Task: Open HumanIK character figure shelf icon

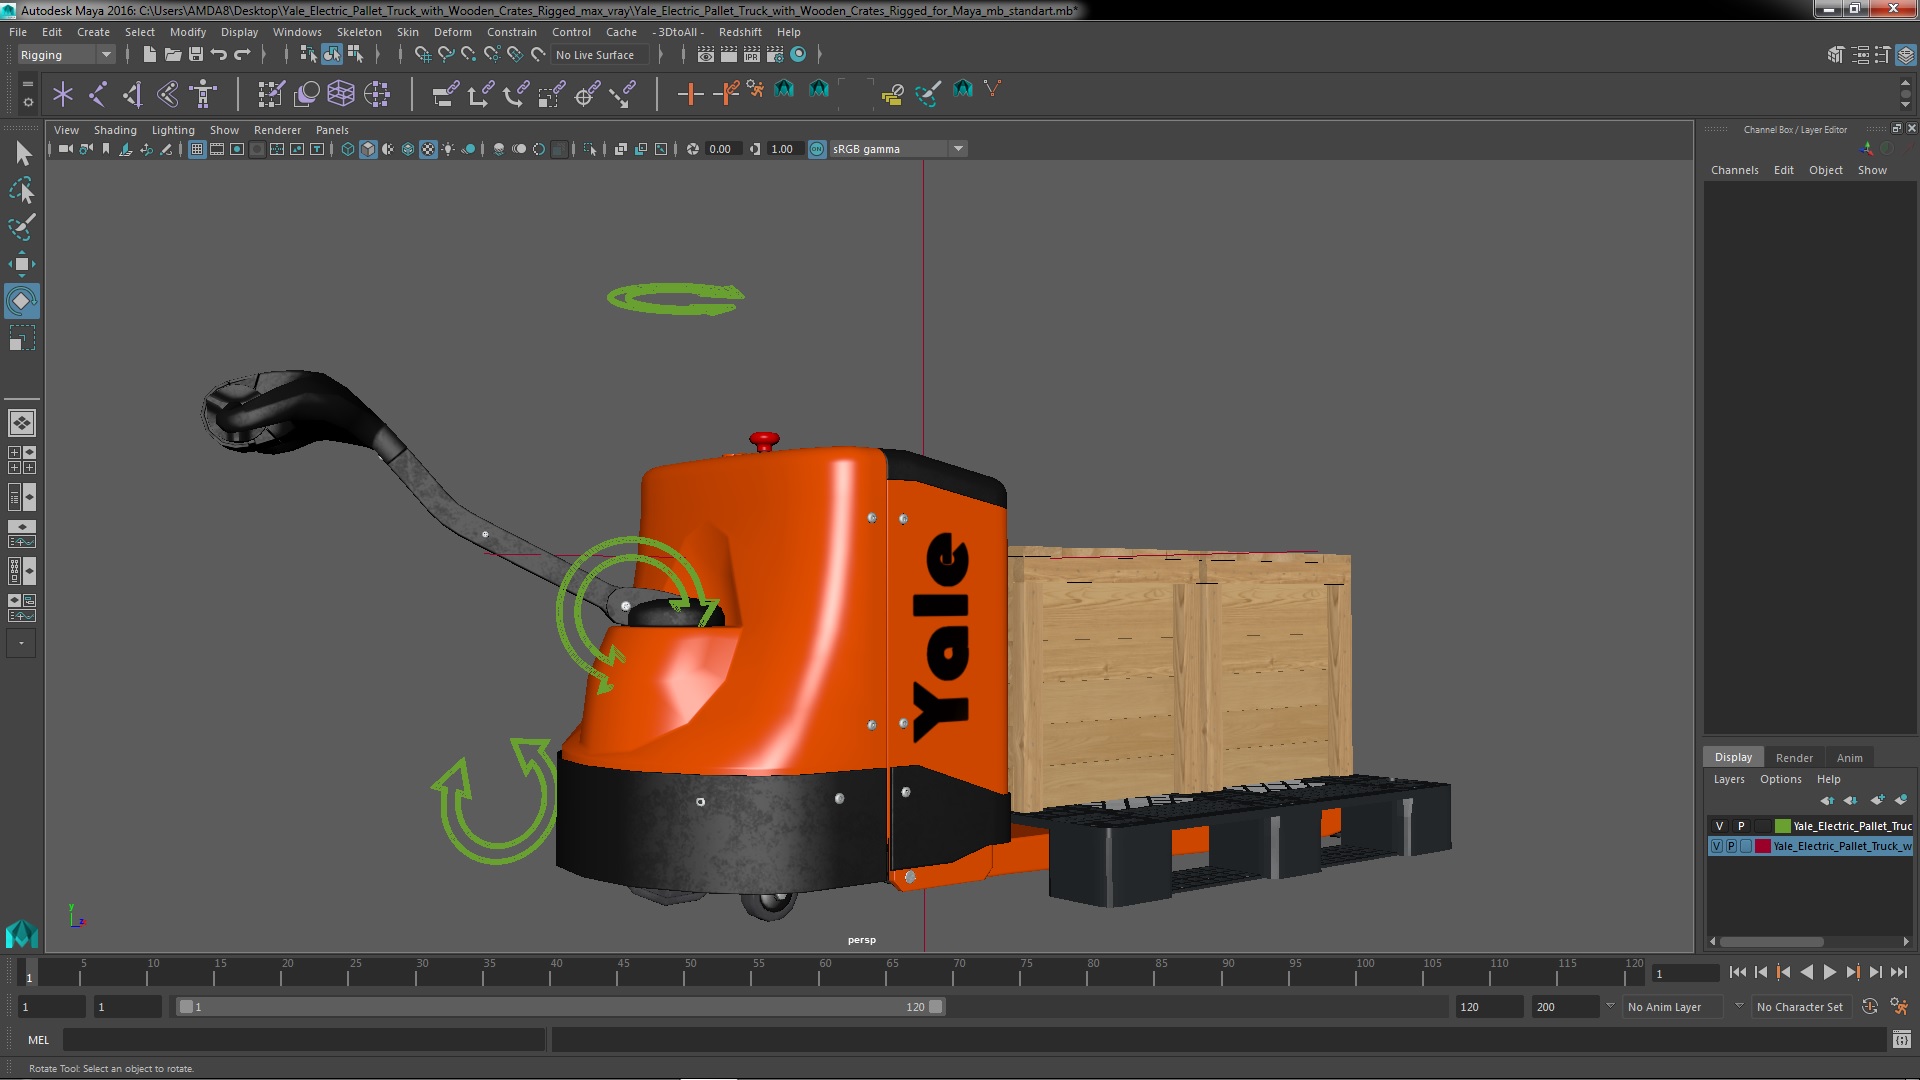Action: 203,94
